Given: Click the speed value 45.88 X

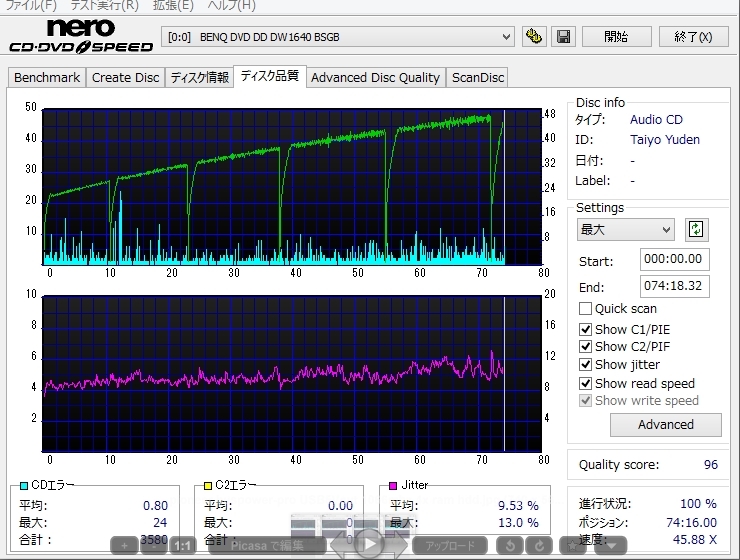Looking at the screenshot, I should [695, 540].
